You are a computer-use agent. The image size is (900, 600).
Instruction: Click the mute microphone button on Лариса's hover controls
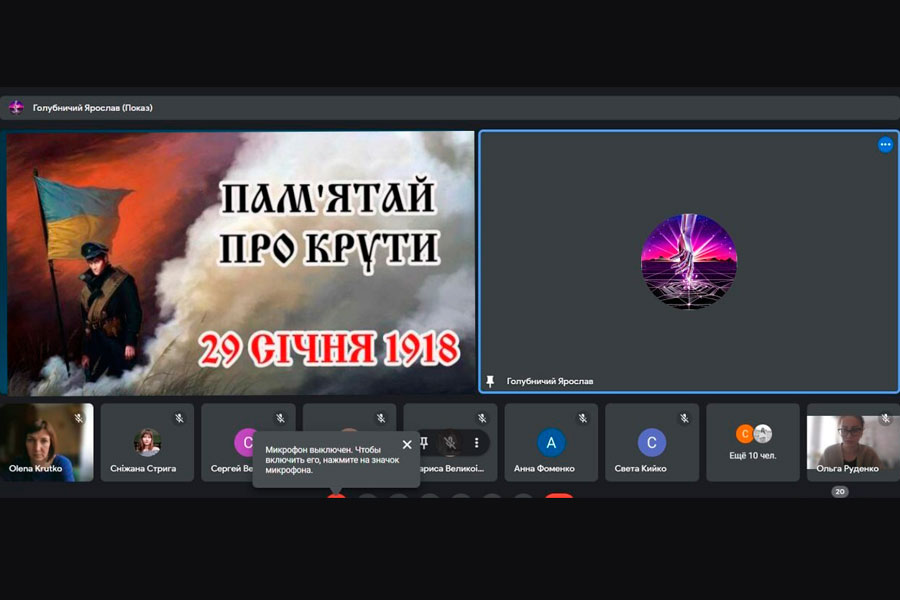(x=450, y=443)
